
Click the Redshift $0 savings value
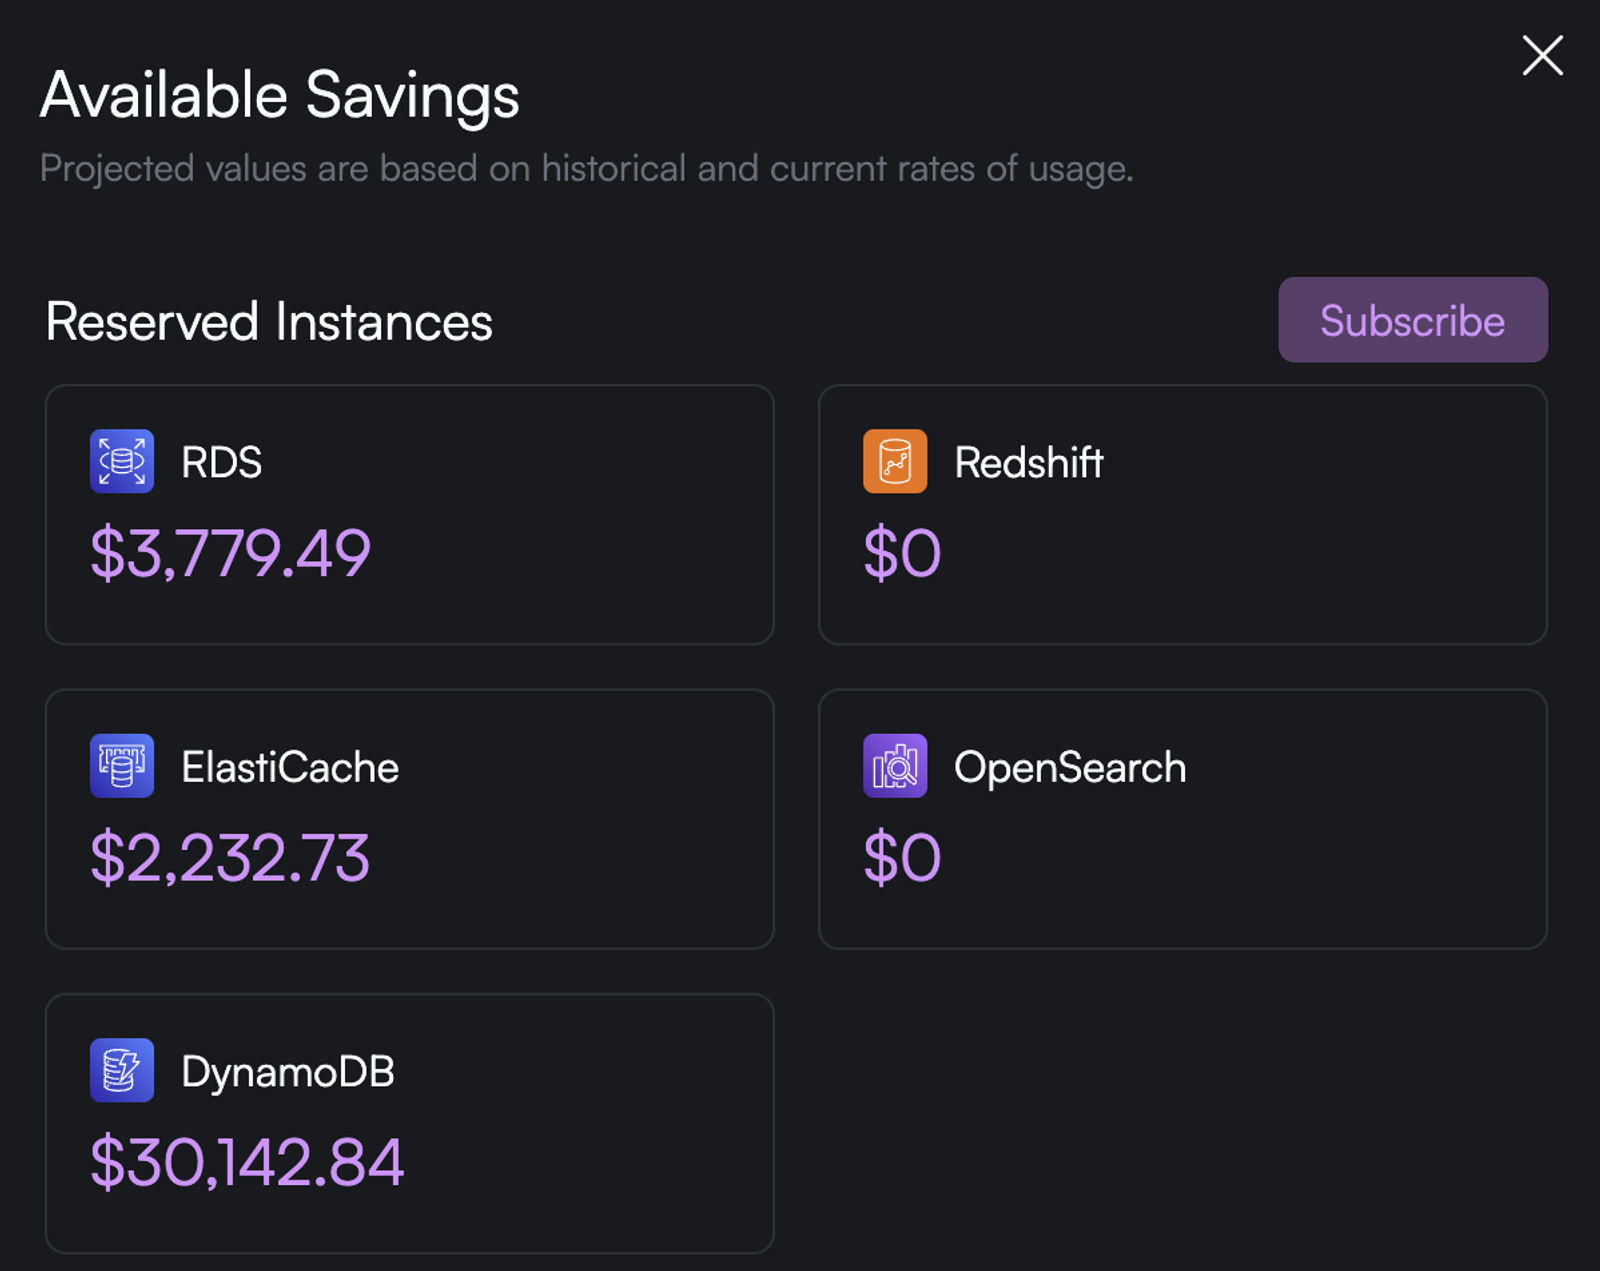click(902, 553)
